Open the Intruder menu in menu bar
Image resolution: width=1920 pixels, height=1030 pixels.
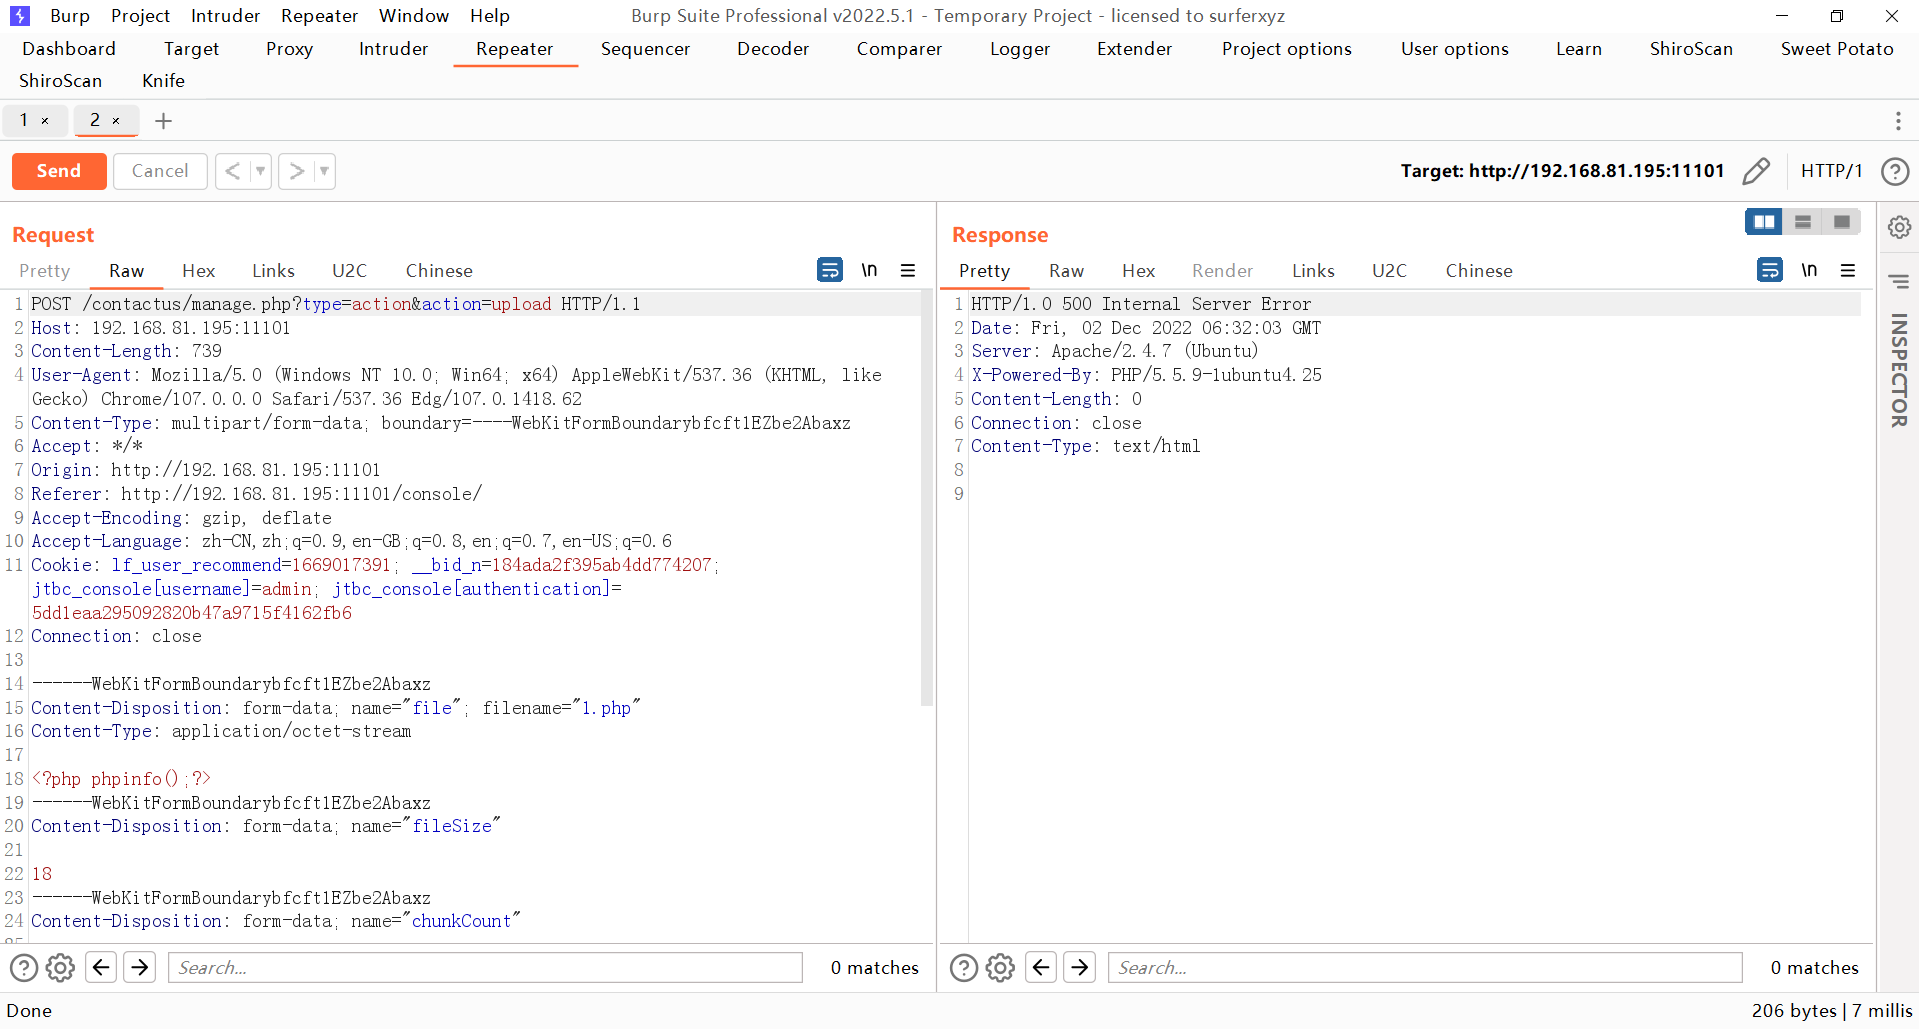(x=225, y=16)
